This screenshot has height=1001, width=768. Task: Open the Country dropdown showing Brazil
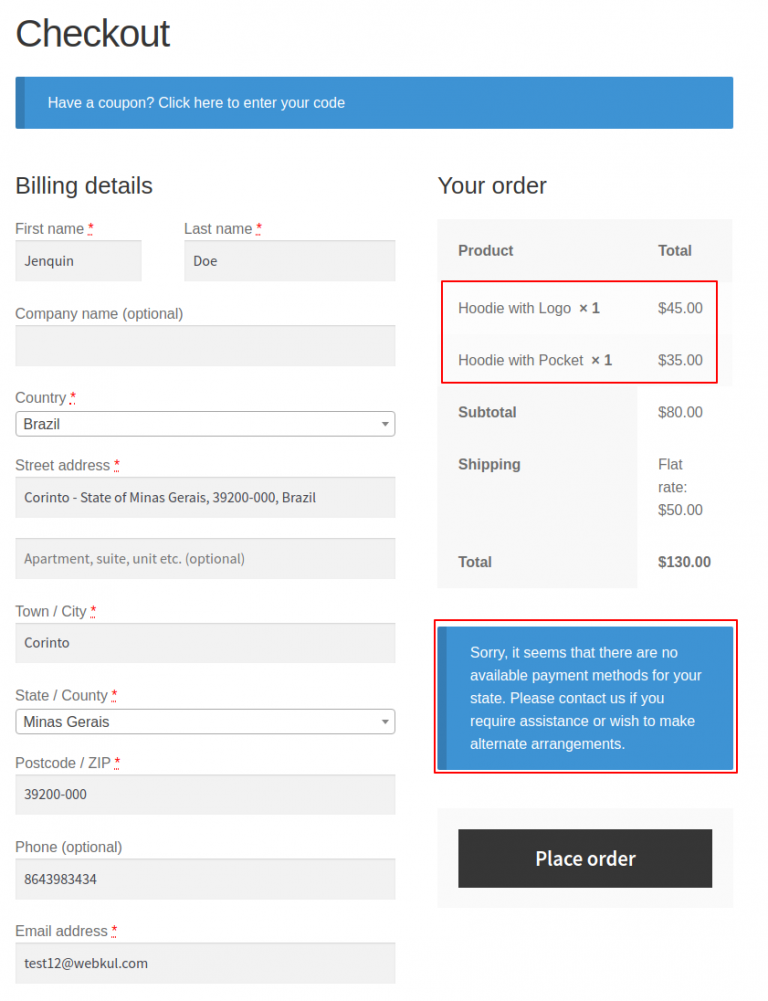tap(205, 424)
